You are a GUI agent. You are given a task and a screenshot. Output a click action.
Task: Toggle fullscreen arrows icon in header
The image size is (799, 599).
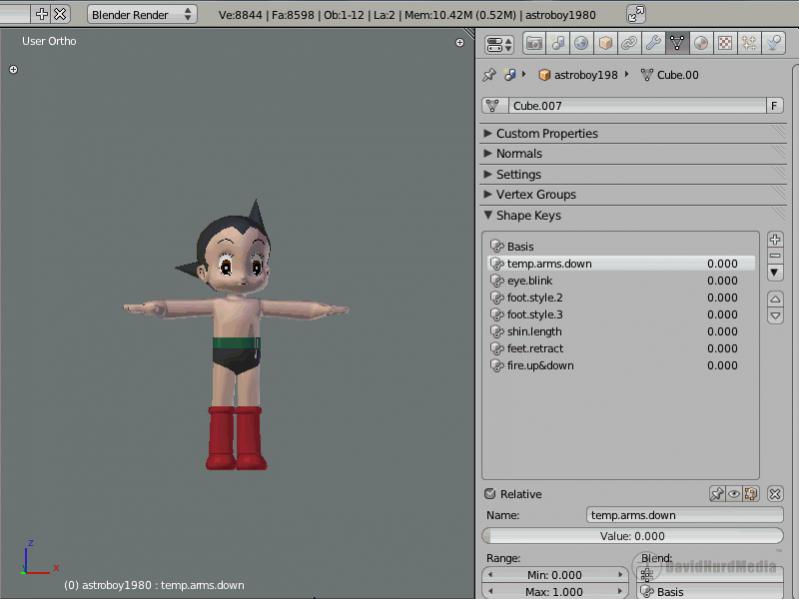[x=635, y=14]
